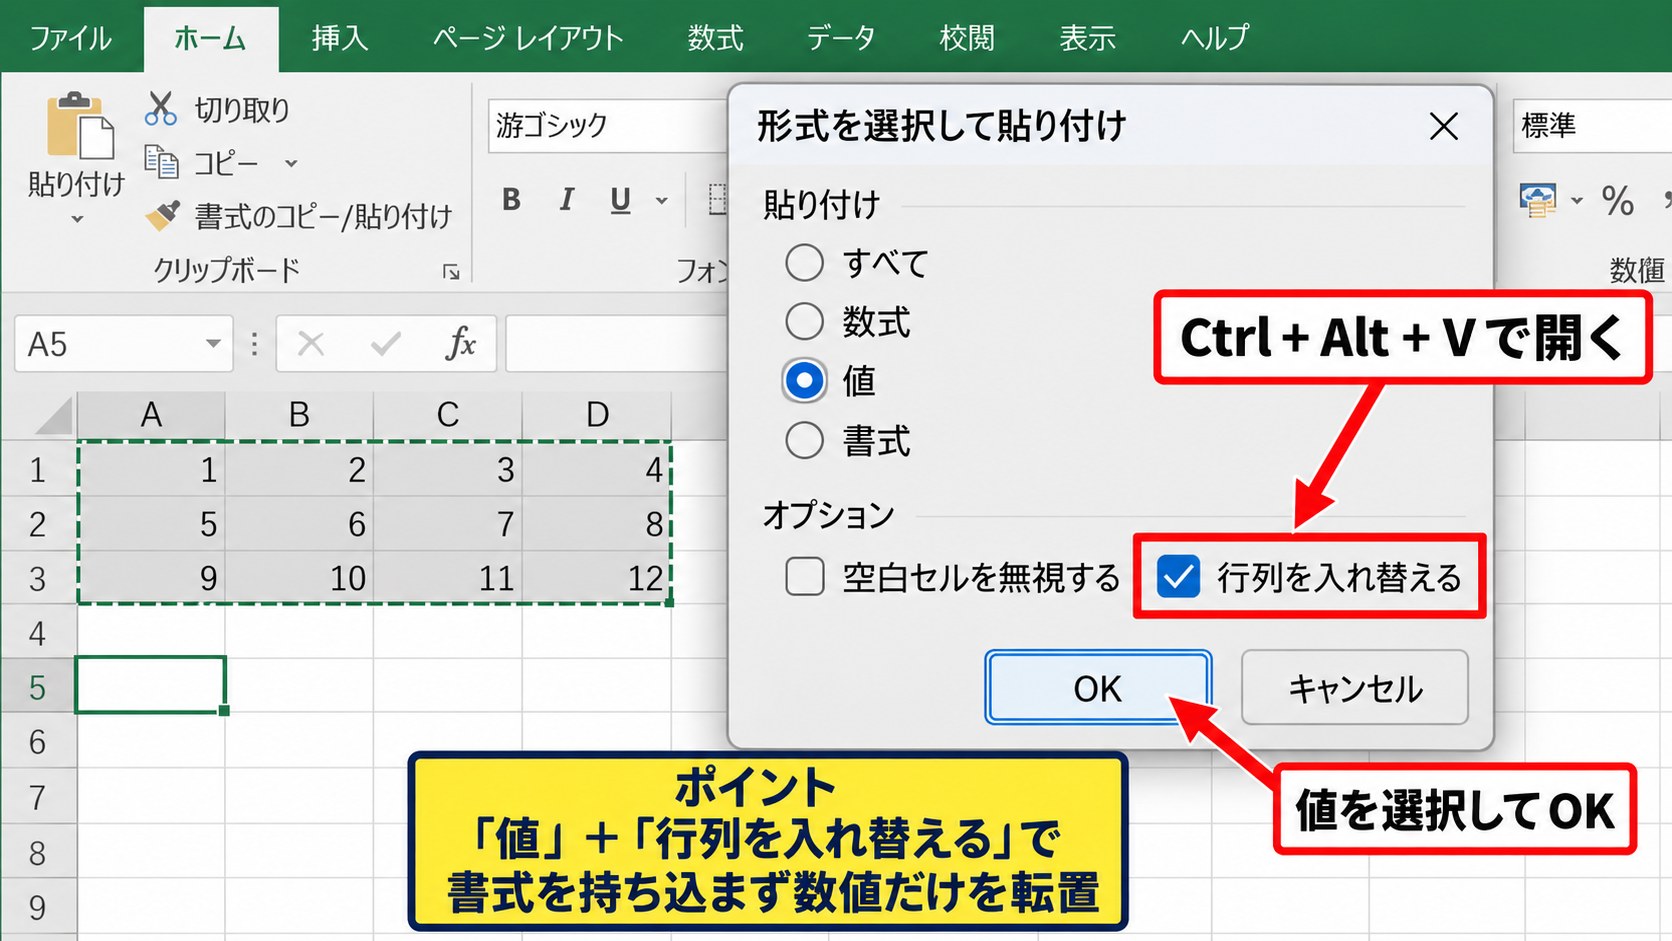
Task: Click the OK button
Action: (1098, 687)
